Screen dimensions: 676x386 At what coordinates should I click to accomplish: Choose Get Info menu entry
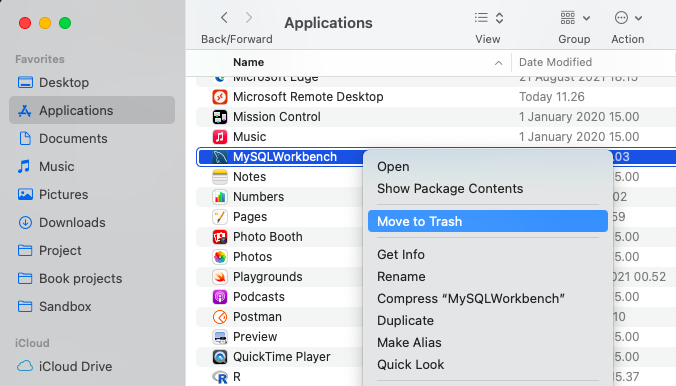(488, 254)
